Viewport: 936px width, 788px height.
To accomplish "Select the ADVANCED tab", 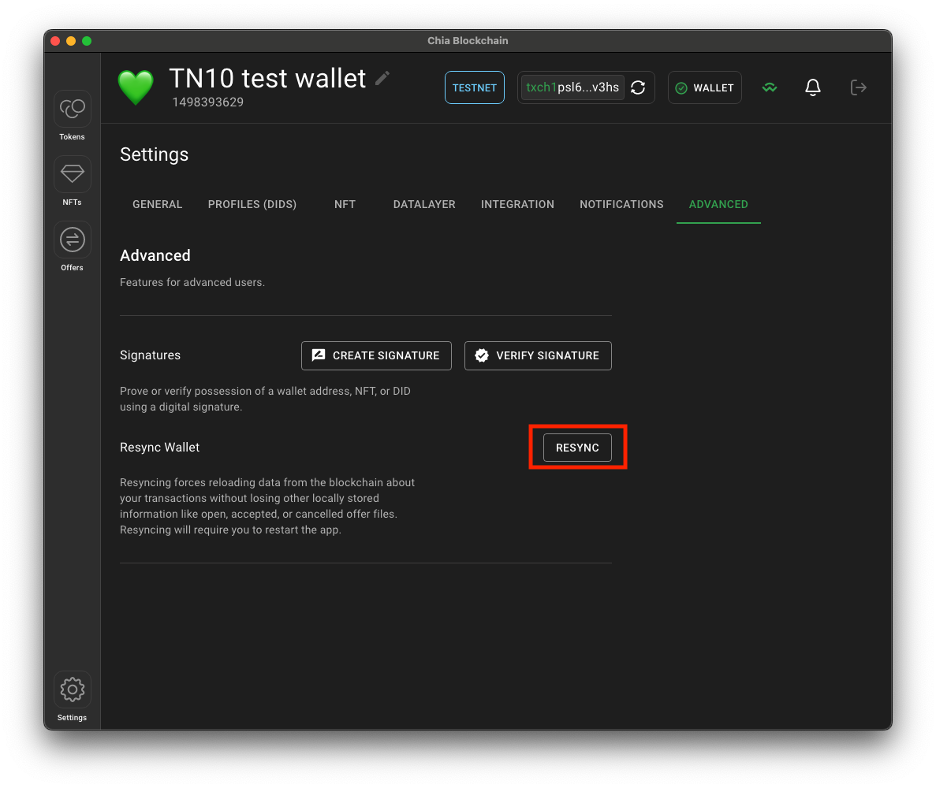I will (x=718, y=204).
